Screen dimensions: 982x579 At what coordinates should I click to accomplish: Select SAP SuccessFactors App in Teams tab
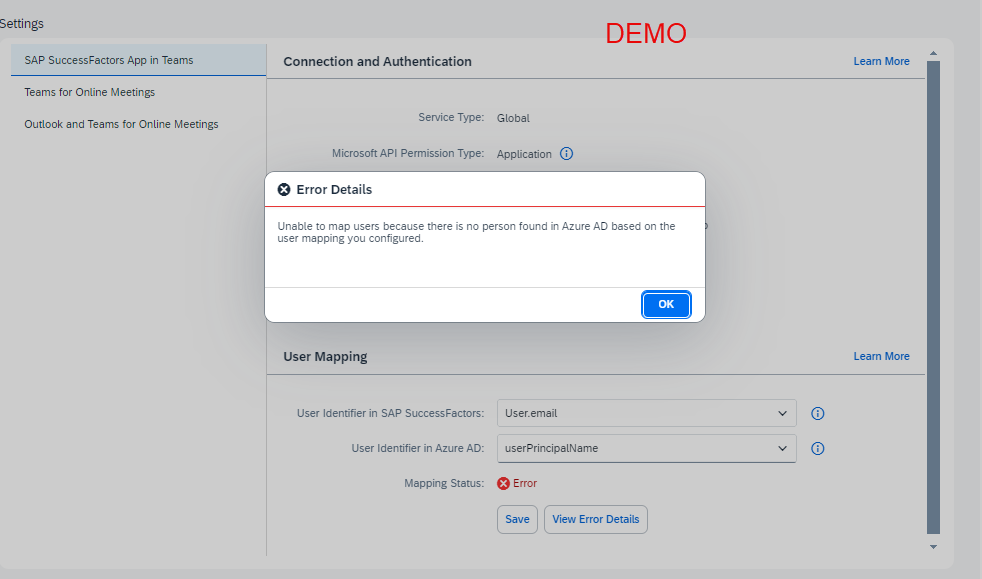tap(138, 60)
